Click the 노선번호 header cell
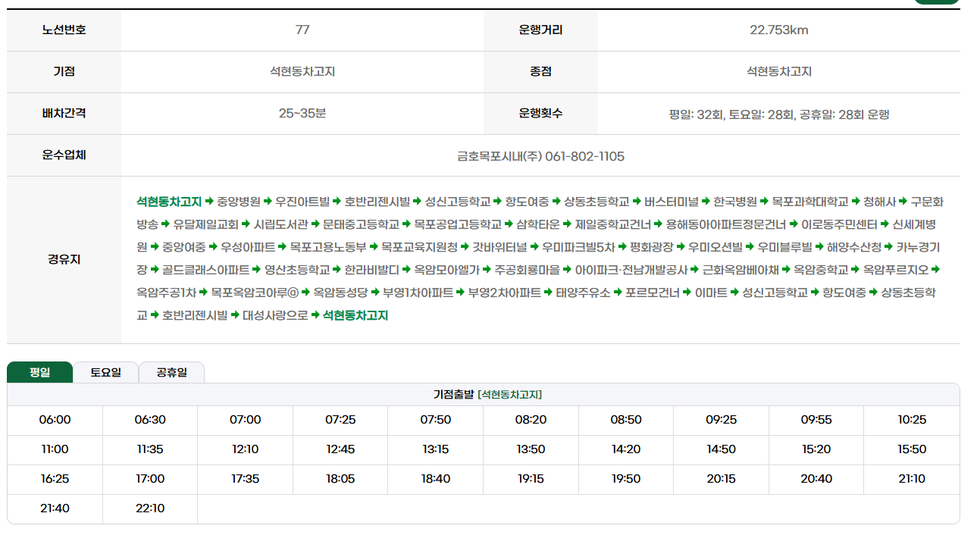The image size is (980, 535). [x=64, y=30]
